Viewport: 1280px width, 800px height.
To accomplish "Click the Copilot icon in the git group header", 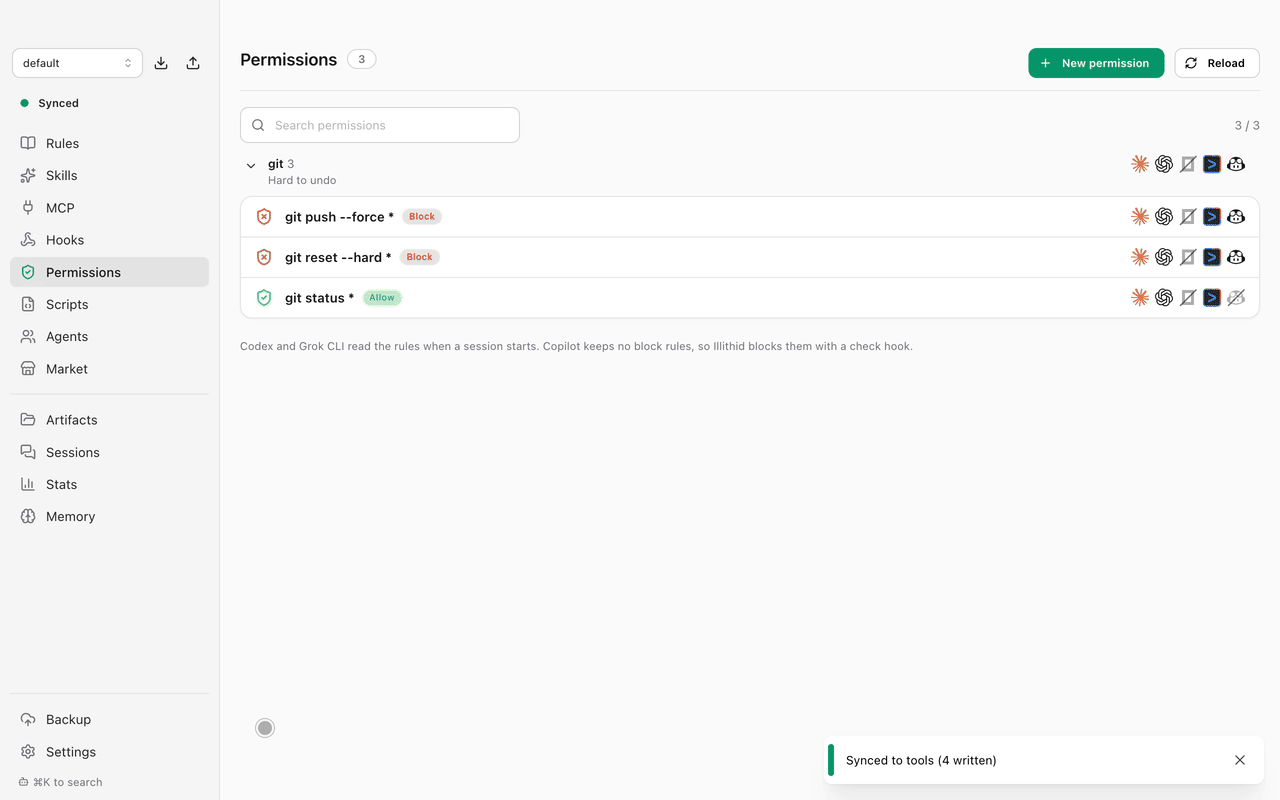I will pyautogui.click(x=1236, y=164).
